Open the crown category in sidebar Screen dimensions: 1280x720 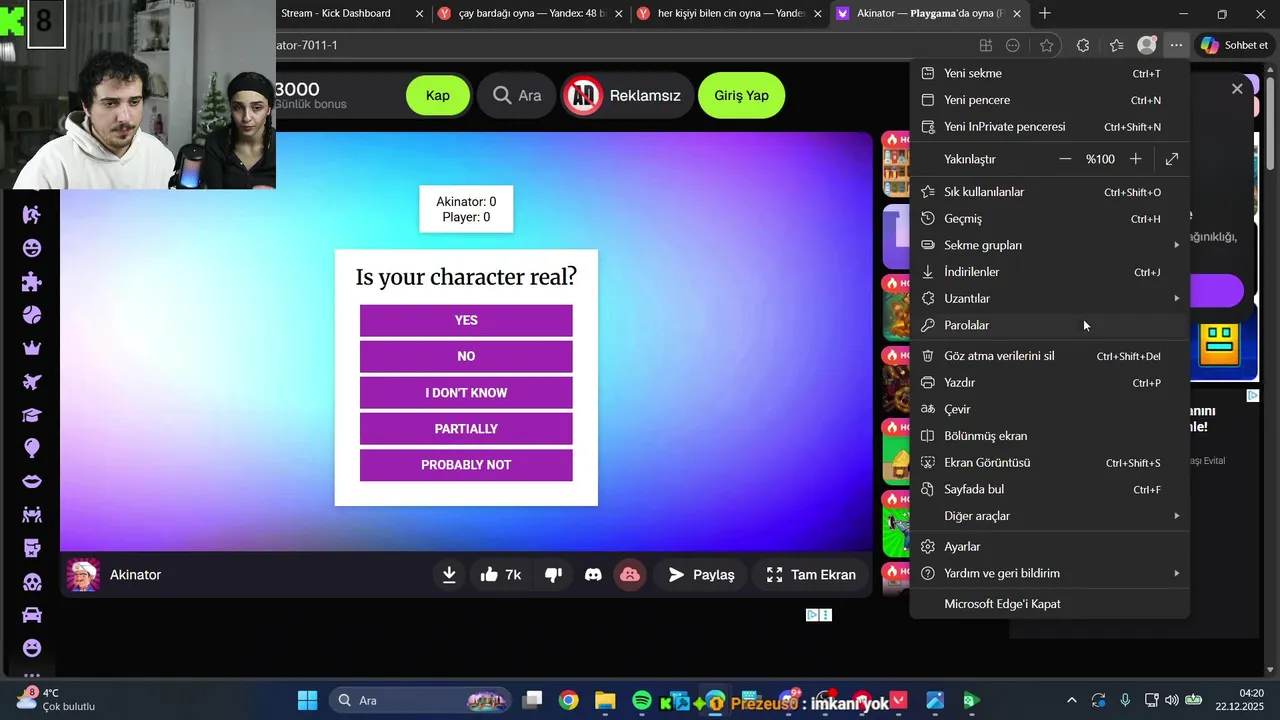click(x=32, y=348)
